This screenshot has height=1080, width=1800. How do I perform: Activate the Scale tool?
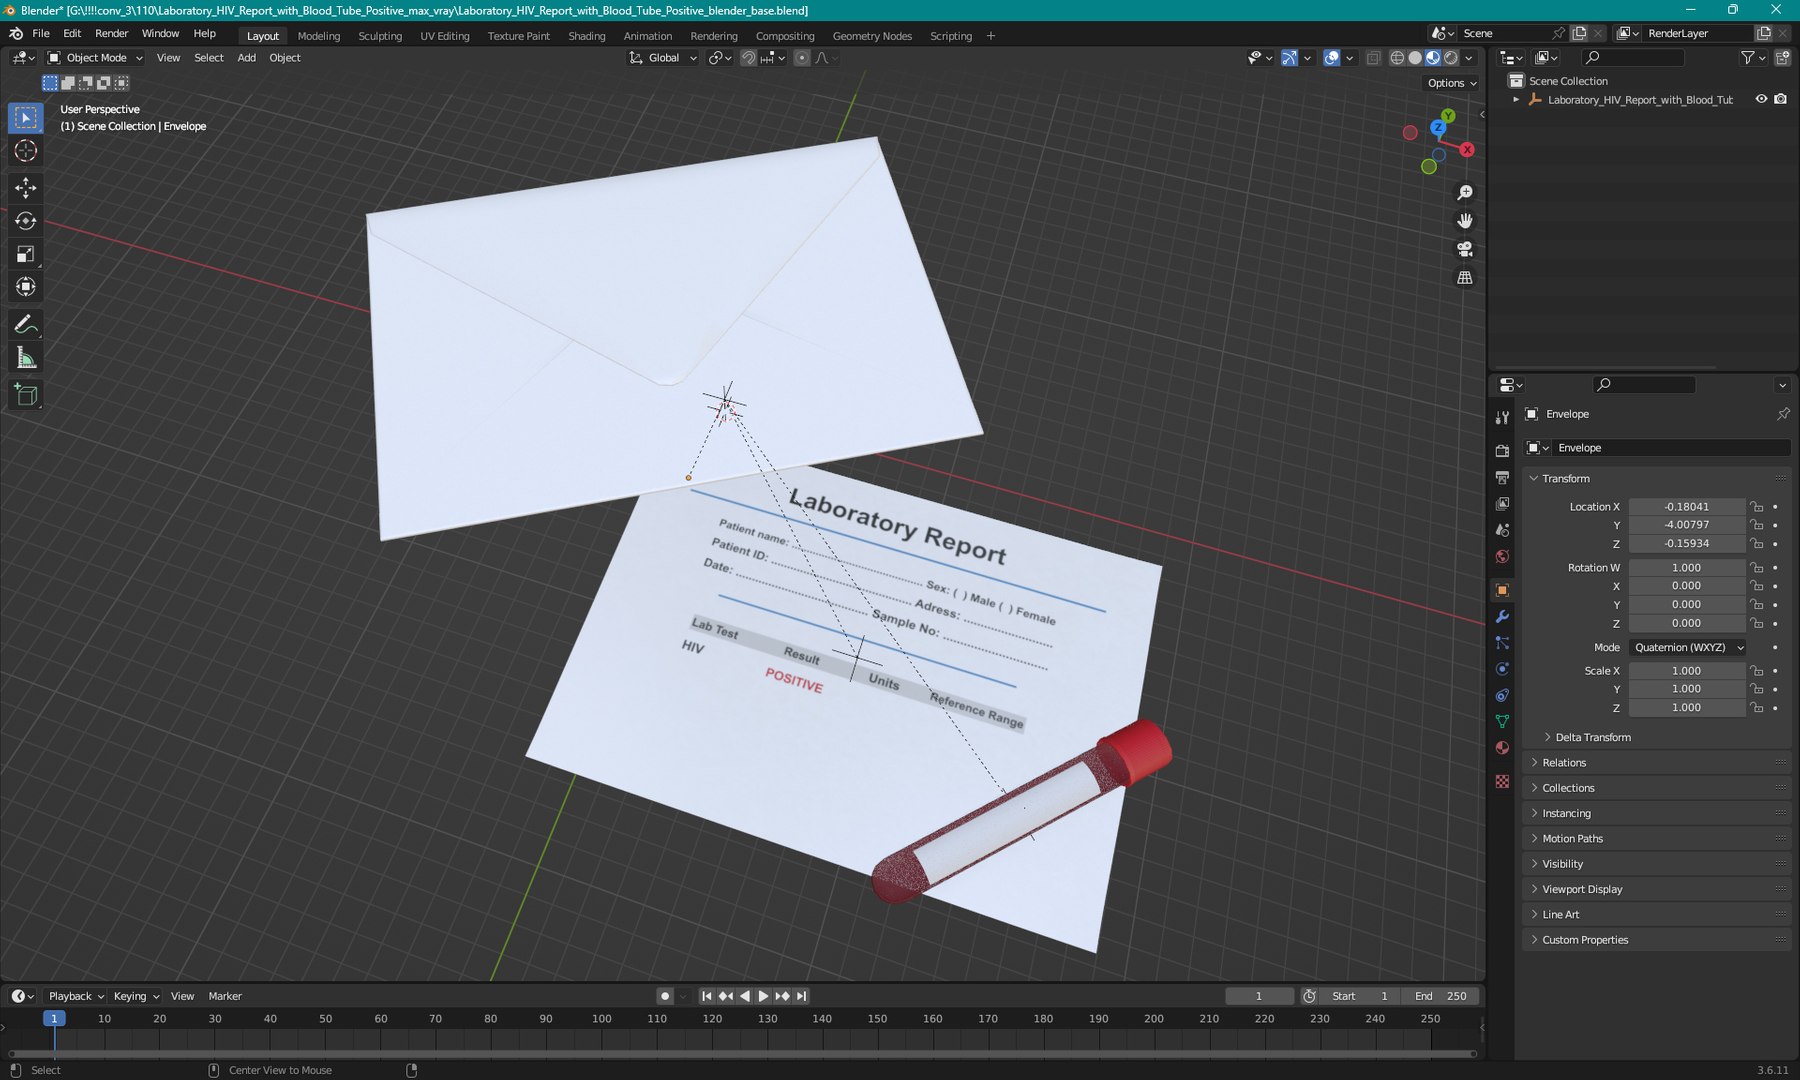[26, 254]
